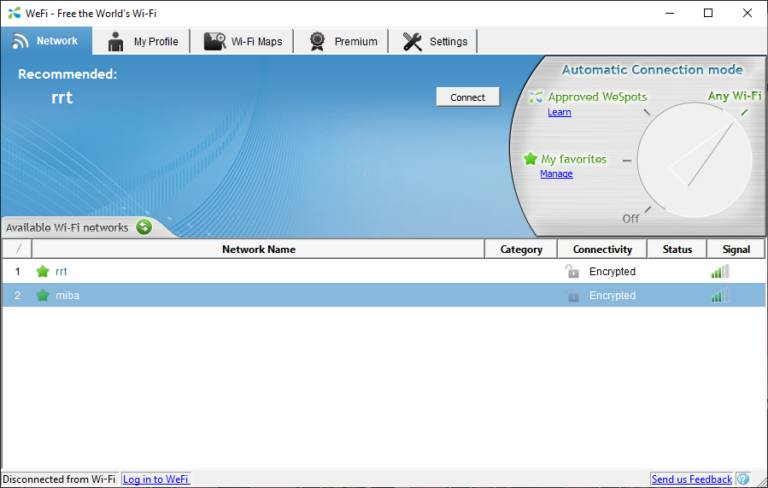The height and width of the screenshot is (488, 768).
Task: Click Encrypted text in rrt row
Action: [612, 271]
